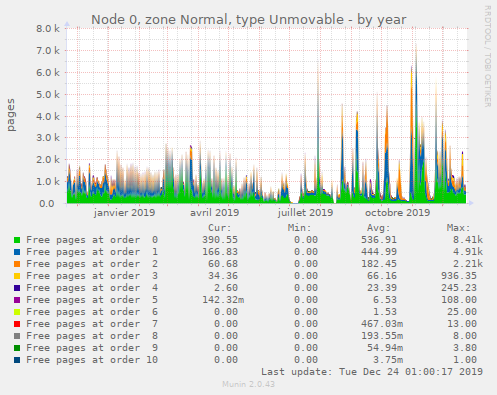Select 'Free pages at order 8' label

click(x=92, y=336)
